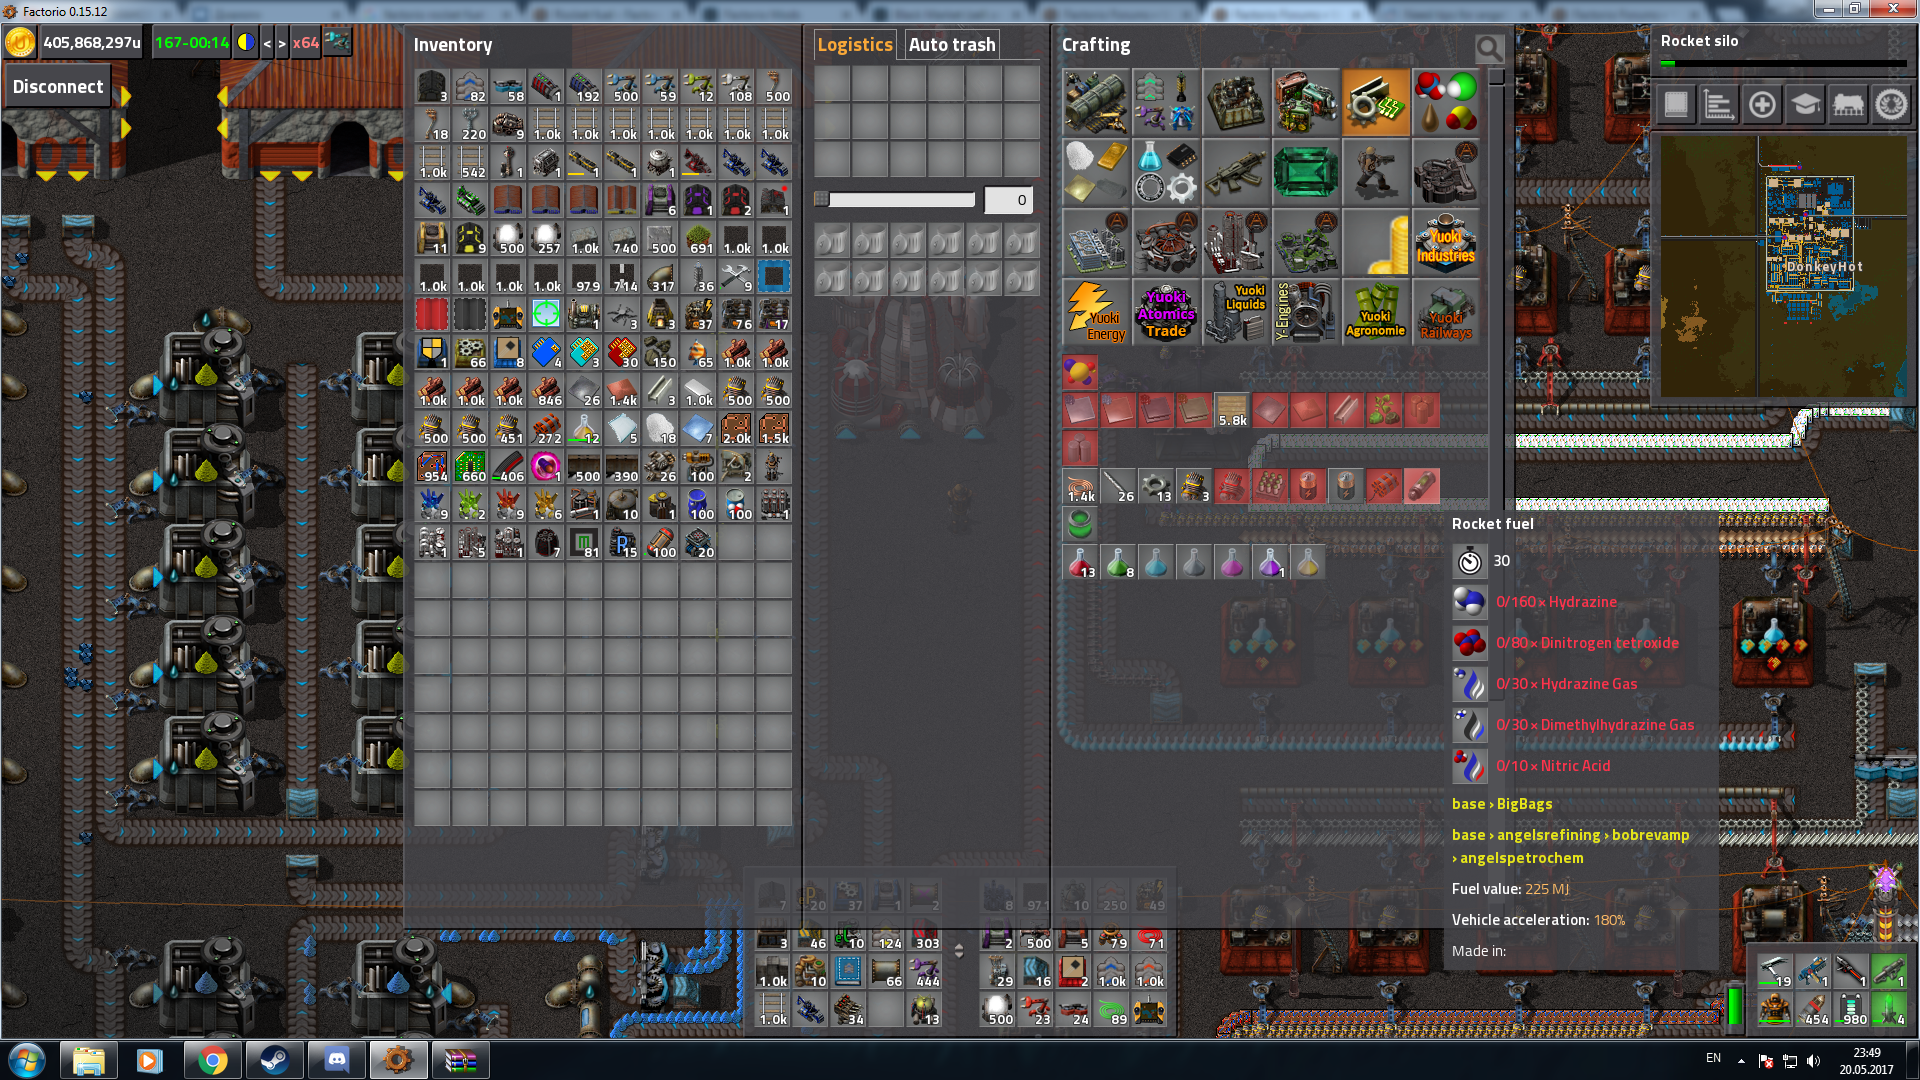Increase game speed with right arrow
The height and width of the screenshot is (1080, 1920).
tap(282, 43)
